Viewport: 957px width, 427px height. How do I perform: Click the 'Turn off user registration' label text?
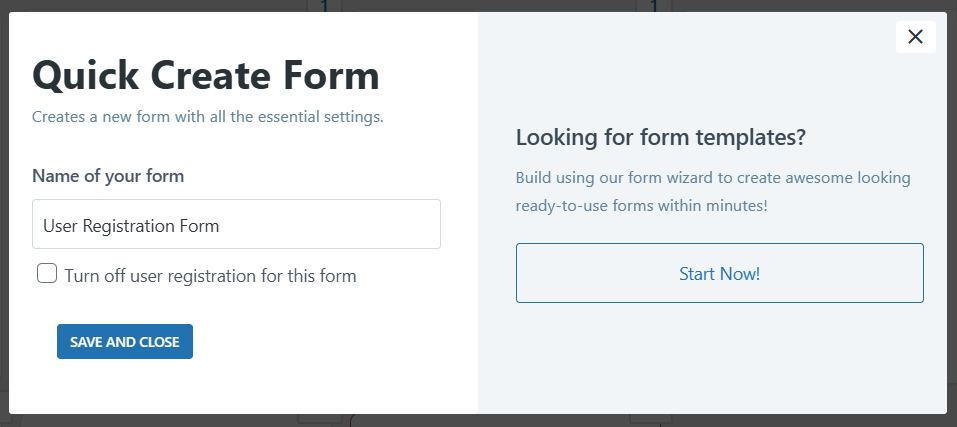pos(211,276)
